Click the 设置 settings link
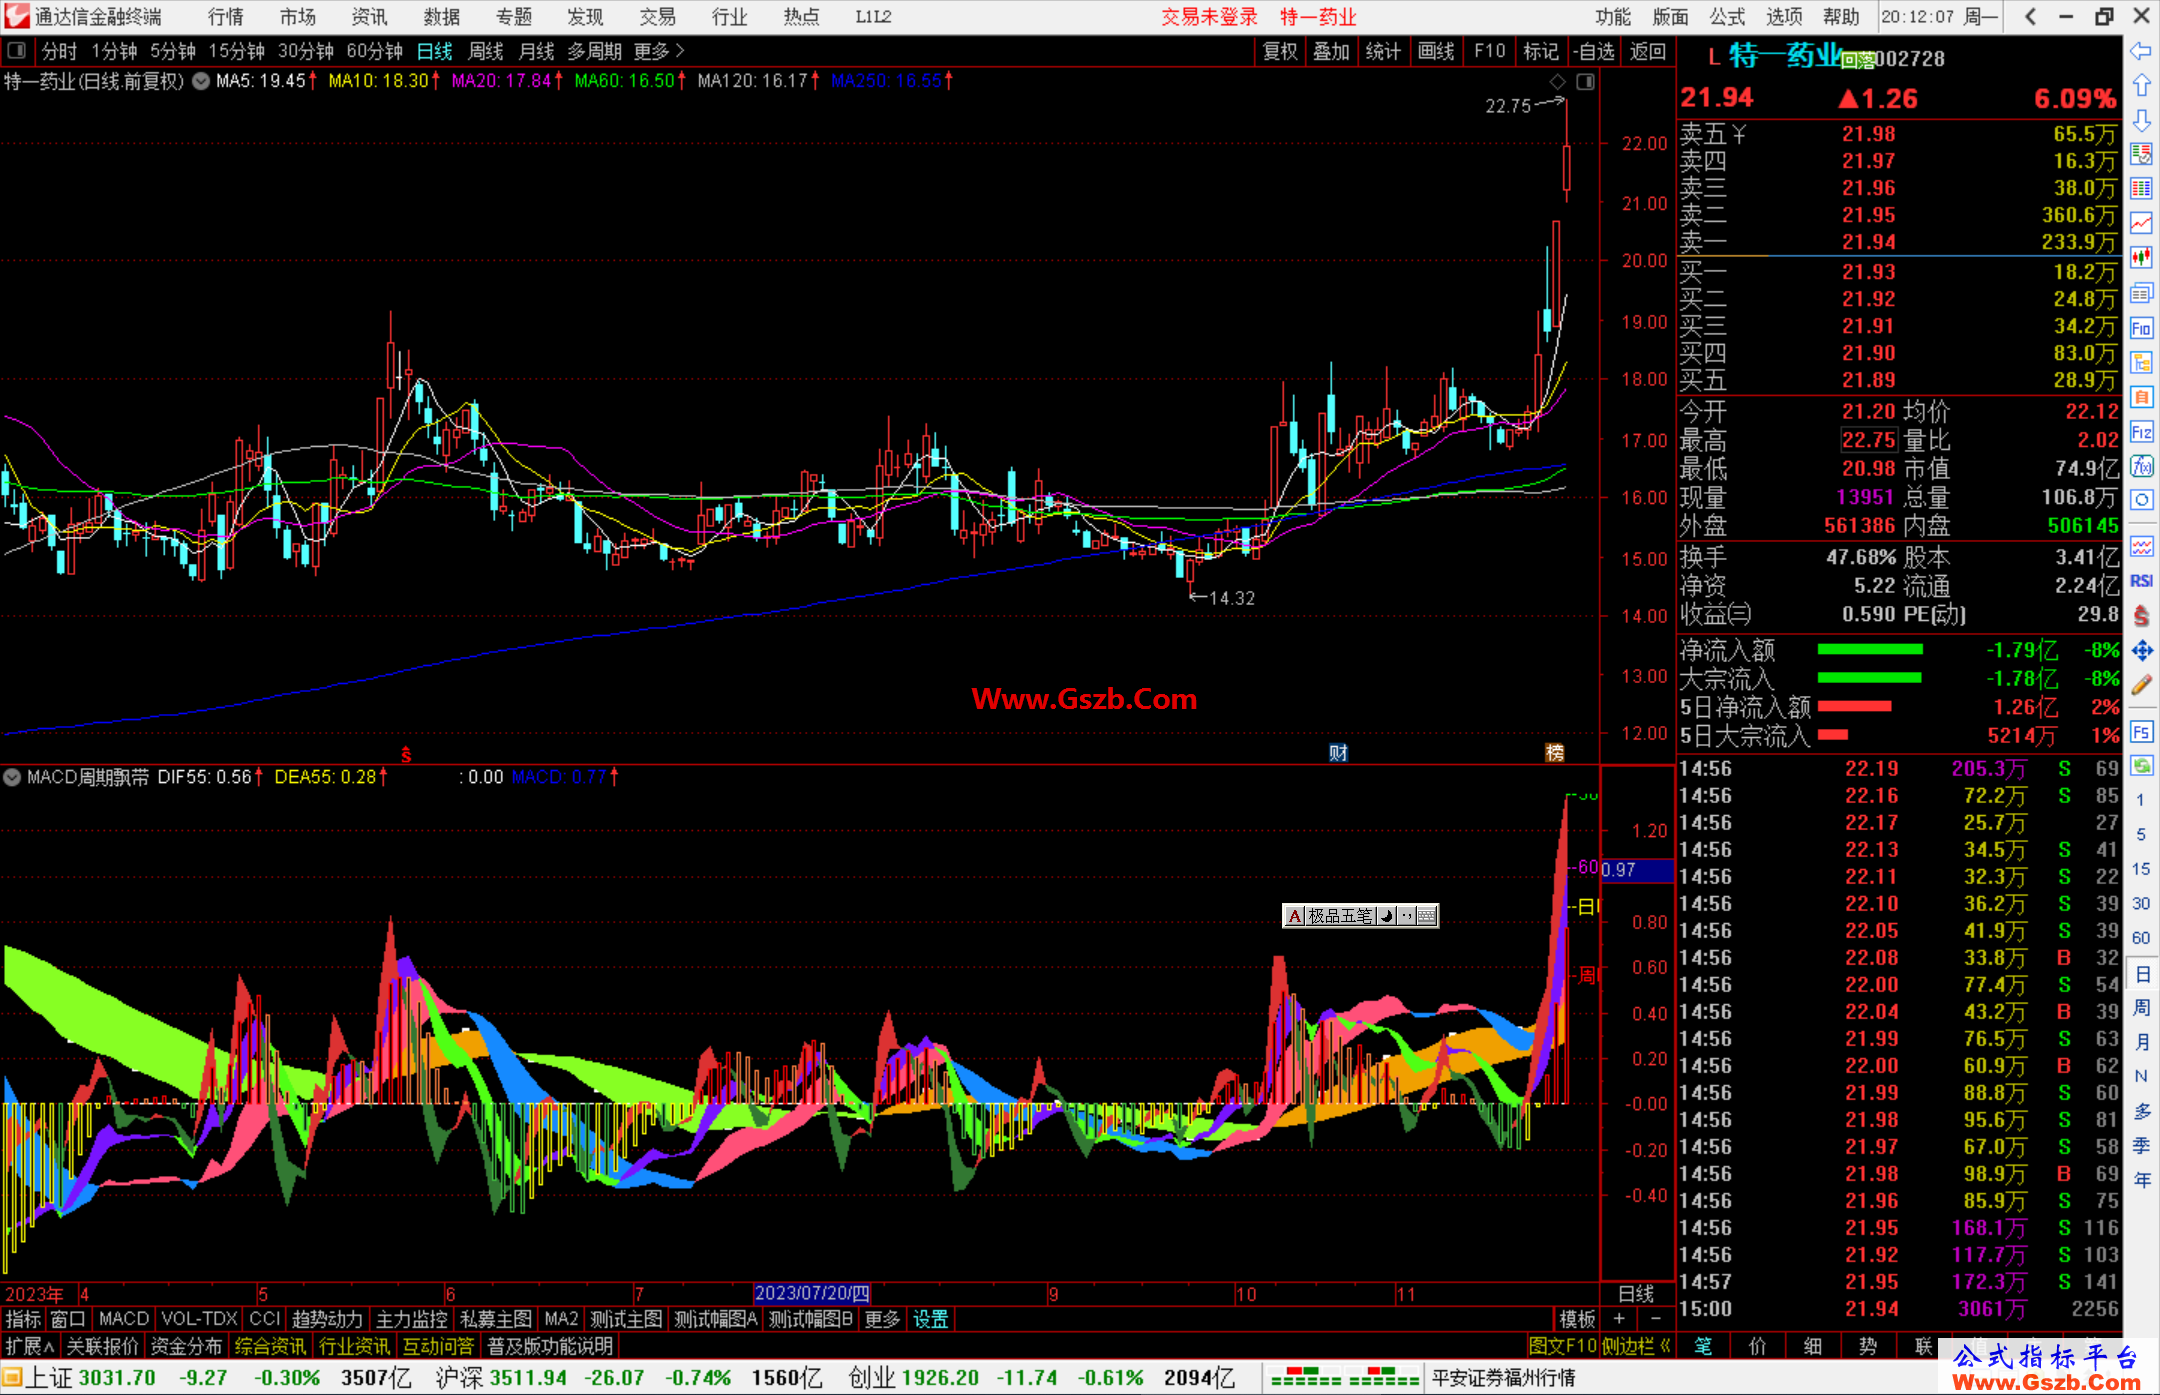 (x=930, y=1319)
